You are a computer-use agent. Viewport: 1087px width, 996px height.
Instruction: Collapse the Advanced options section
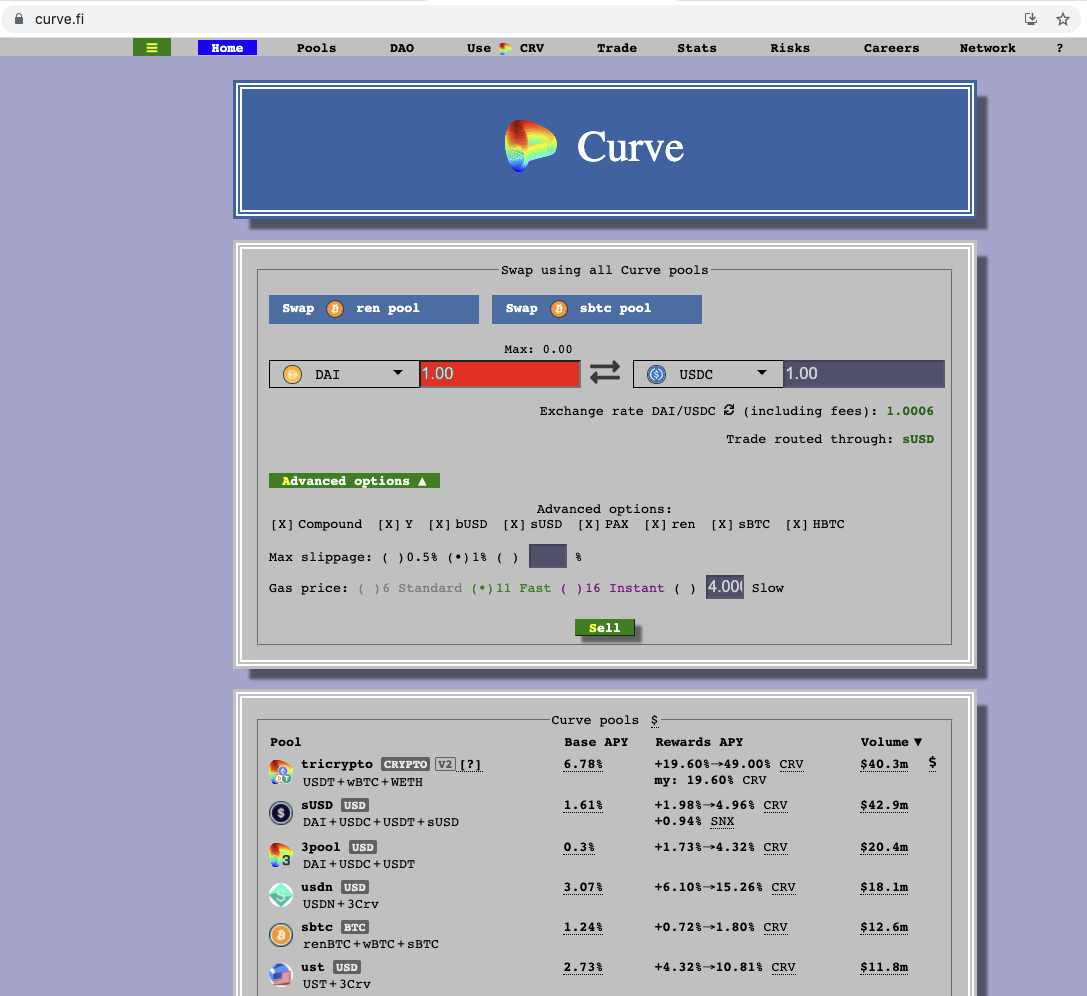click(353, 480)
